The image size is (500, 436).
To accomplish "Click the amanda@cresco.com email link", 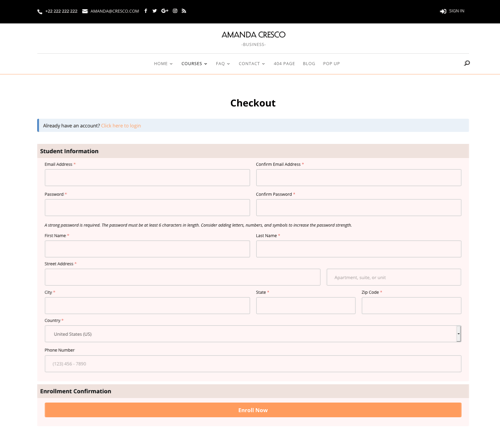I will pyautogui.click(x=115, y=11).
